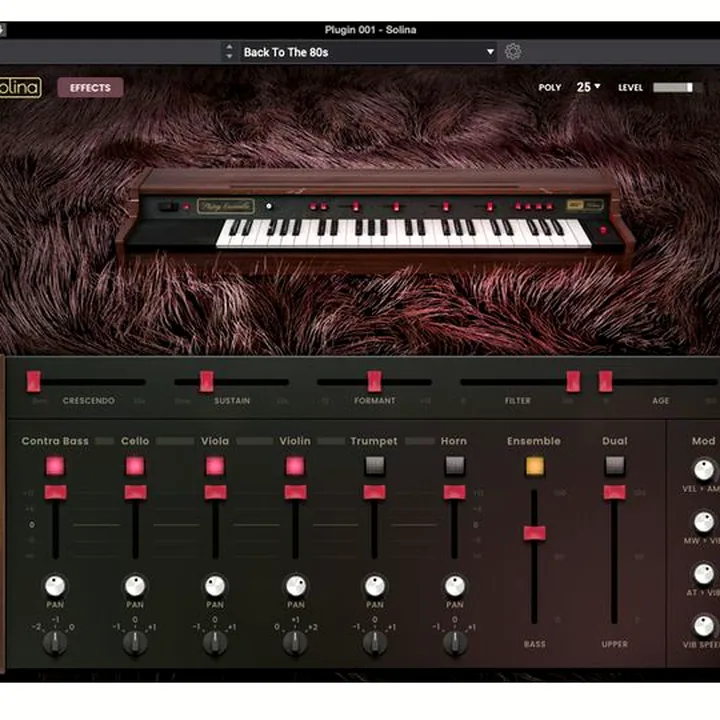This screenshot has width=720, height=720.
Task: Enable the Dual mode button
Action: 614,466
